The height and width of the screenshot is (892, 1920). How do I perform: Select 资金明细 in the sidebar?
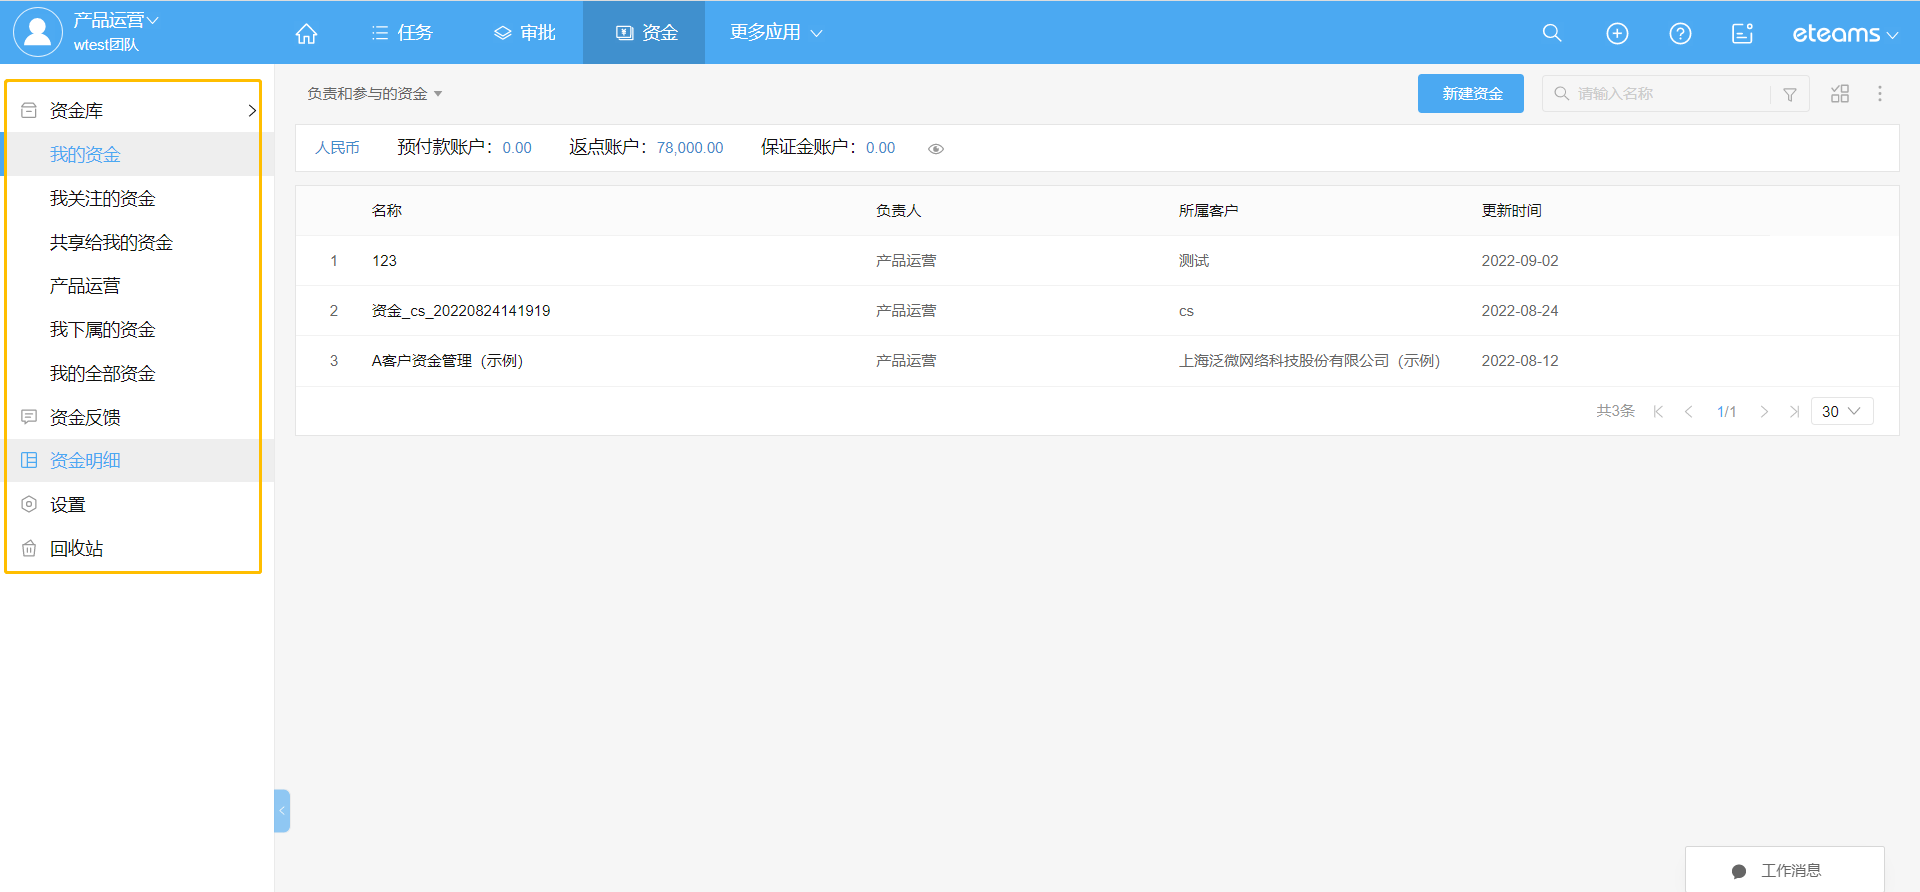tap(85, 461)
